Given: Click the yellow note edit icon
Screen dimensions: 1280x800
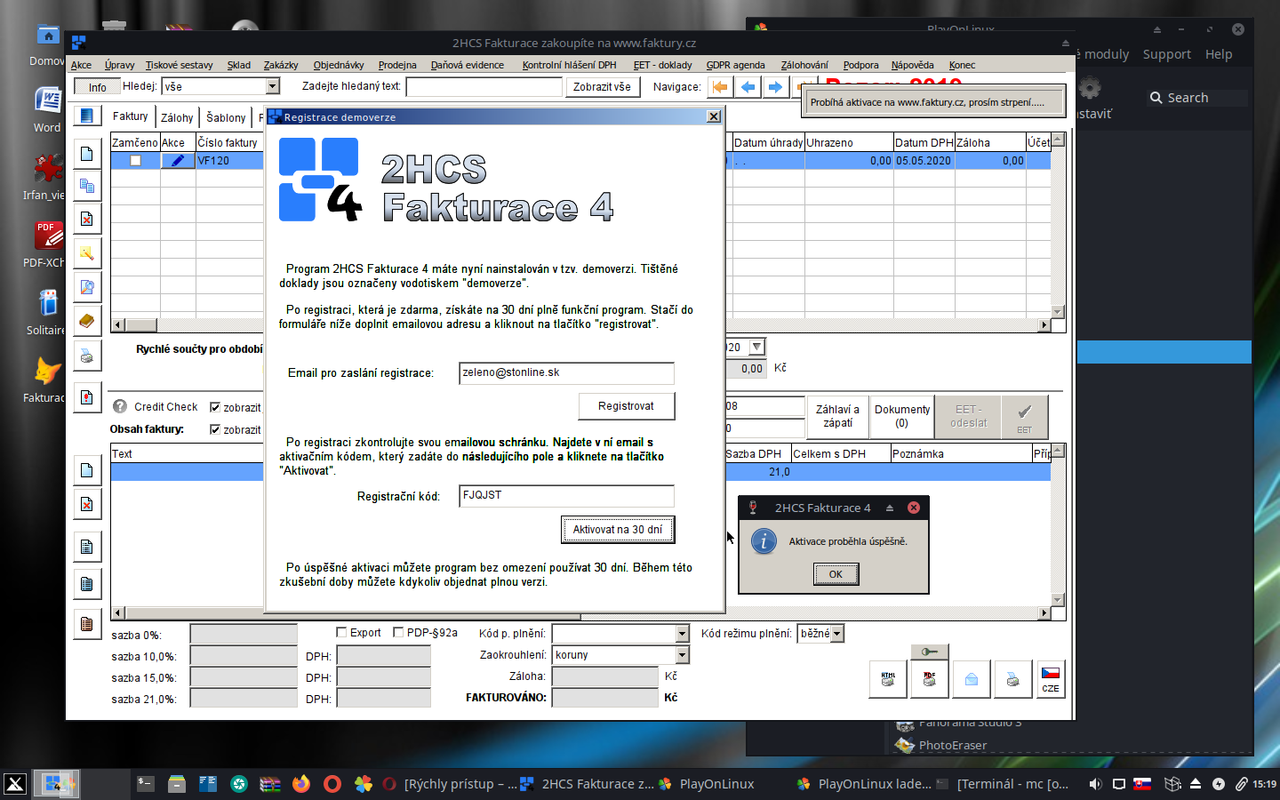Looking at the screenshot, I should click(x=87, y=253).
